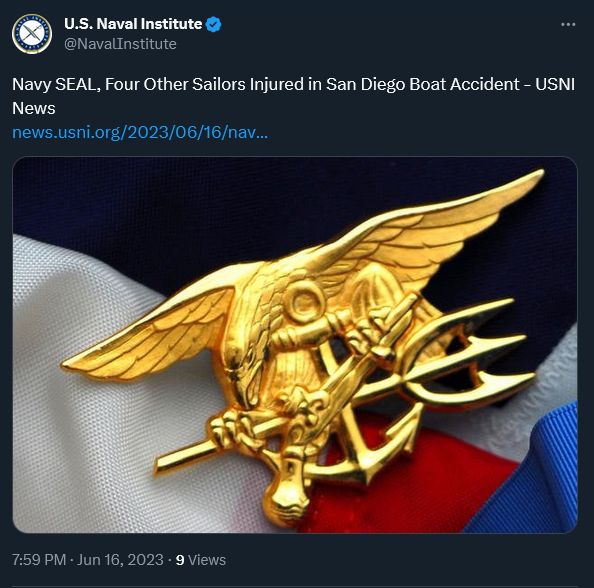
Task: Click the 7:59 PM timestamp
Action: tap(39, 560)
